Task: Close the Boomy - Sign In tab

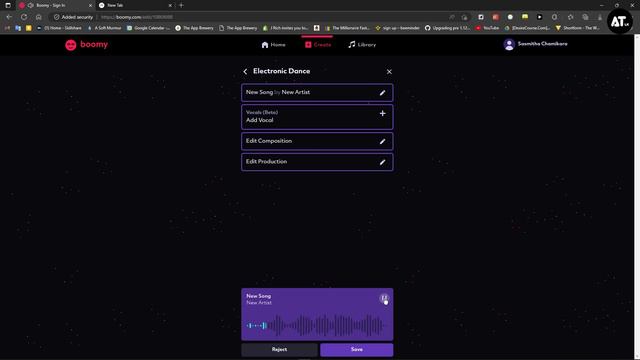Action: (90, 5)
